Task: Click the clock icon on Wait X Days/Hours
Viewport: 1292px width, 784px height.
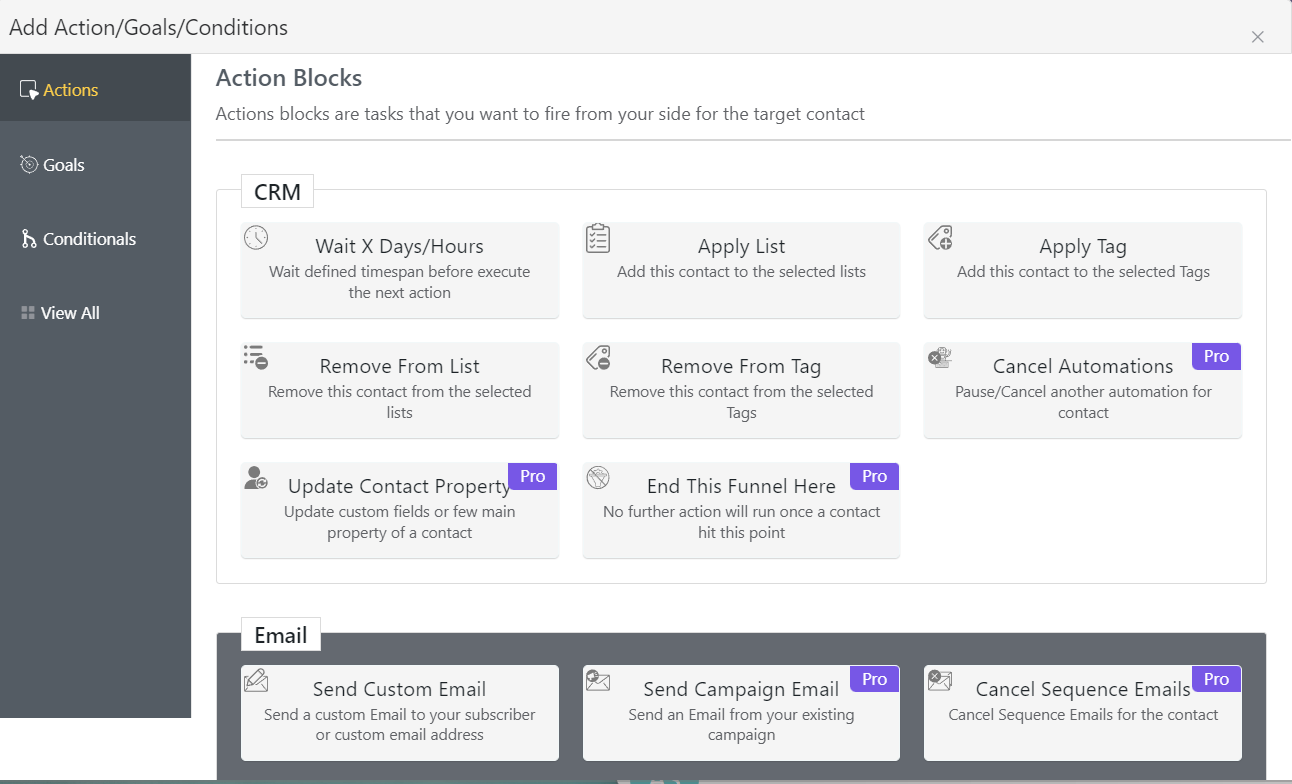Action: 256,238
